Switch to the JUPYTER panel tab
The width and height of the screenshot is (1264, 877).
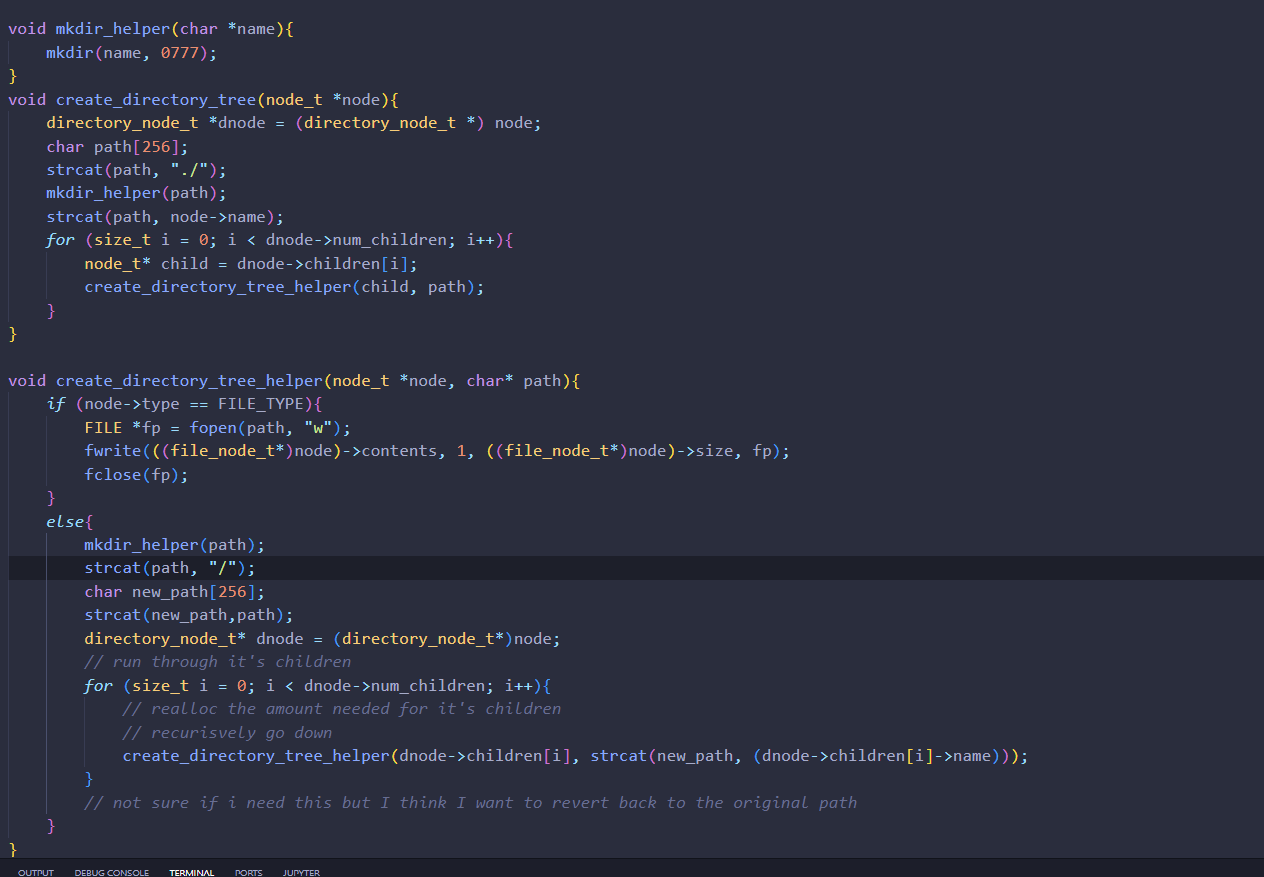click(x=301, y=872)
